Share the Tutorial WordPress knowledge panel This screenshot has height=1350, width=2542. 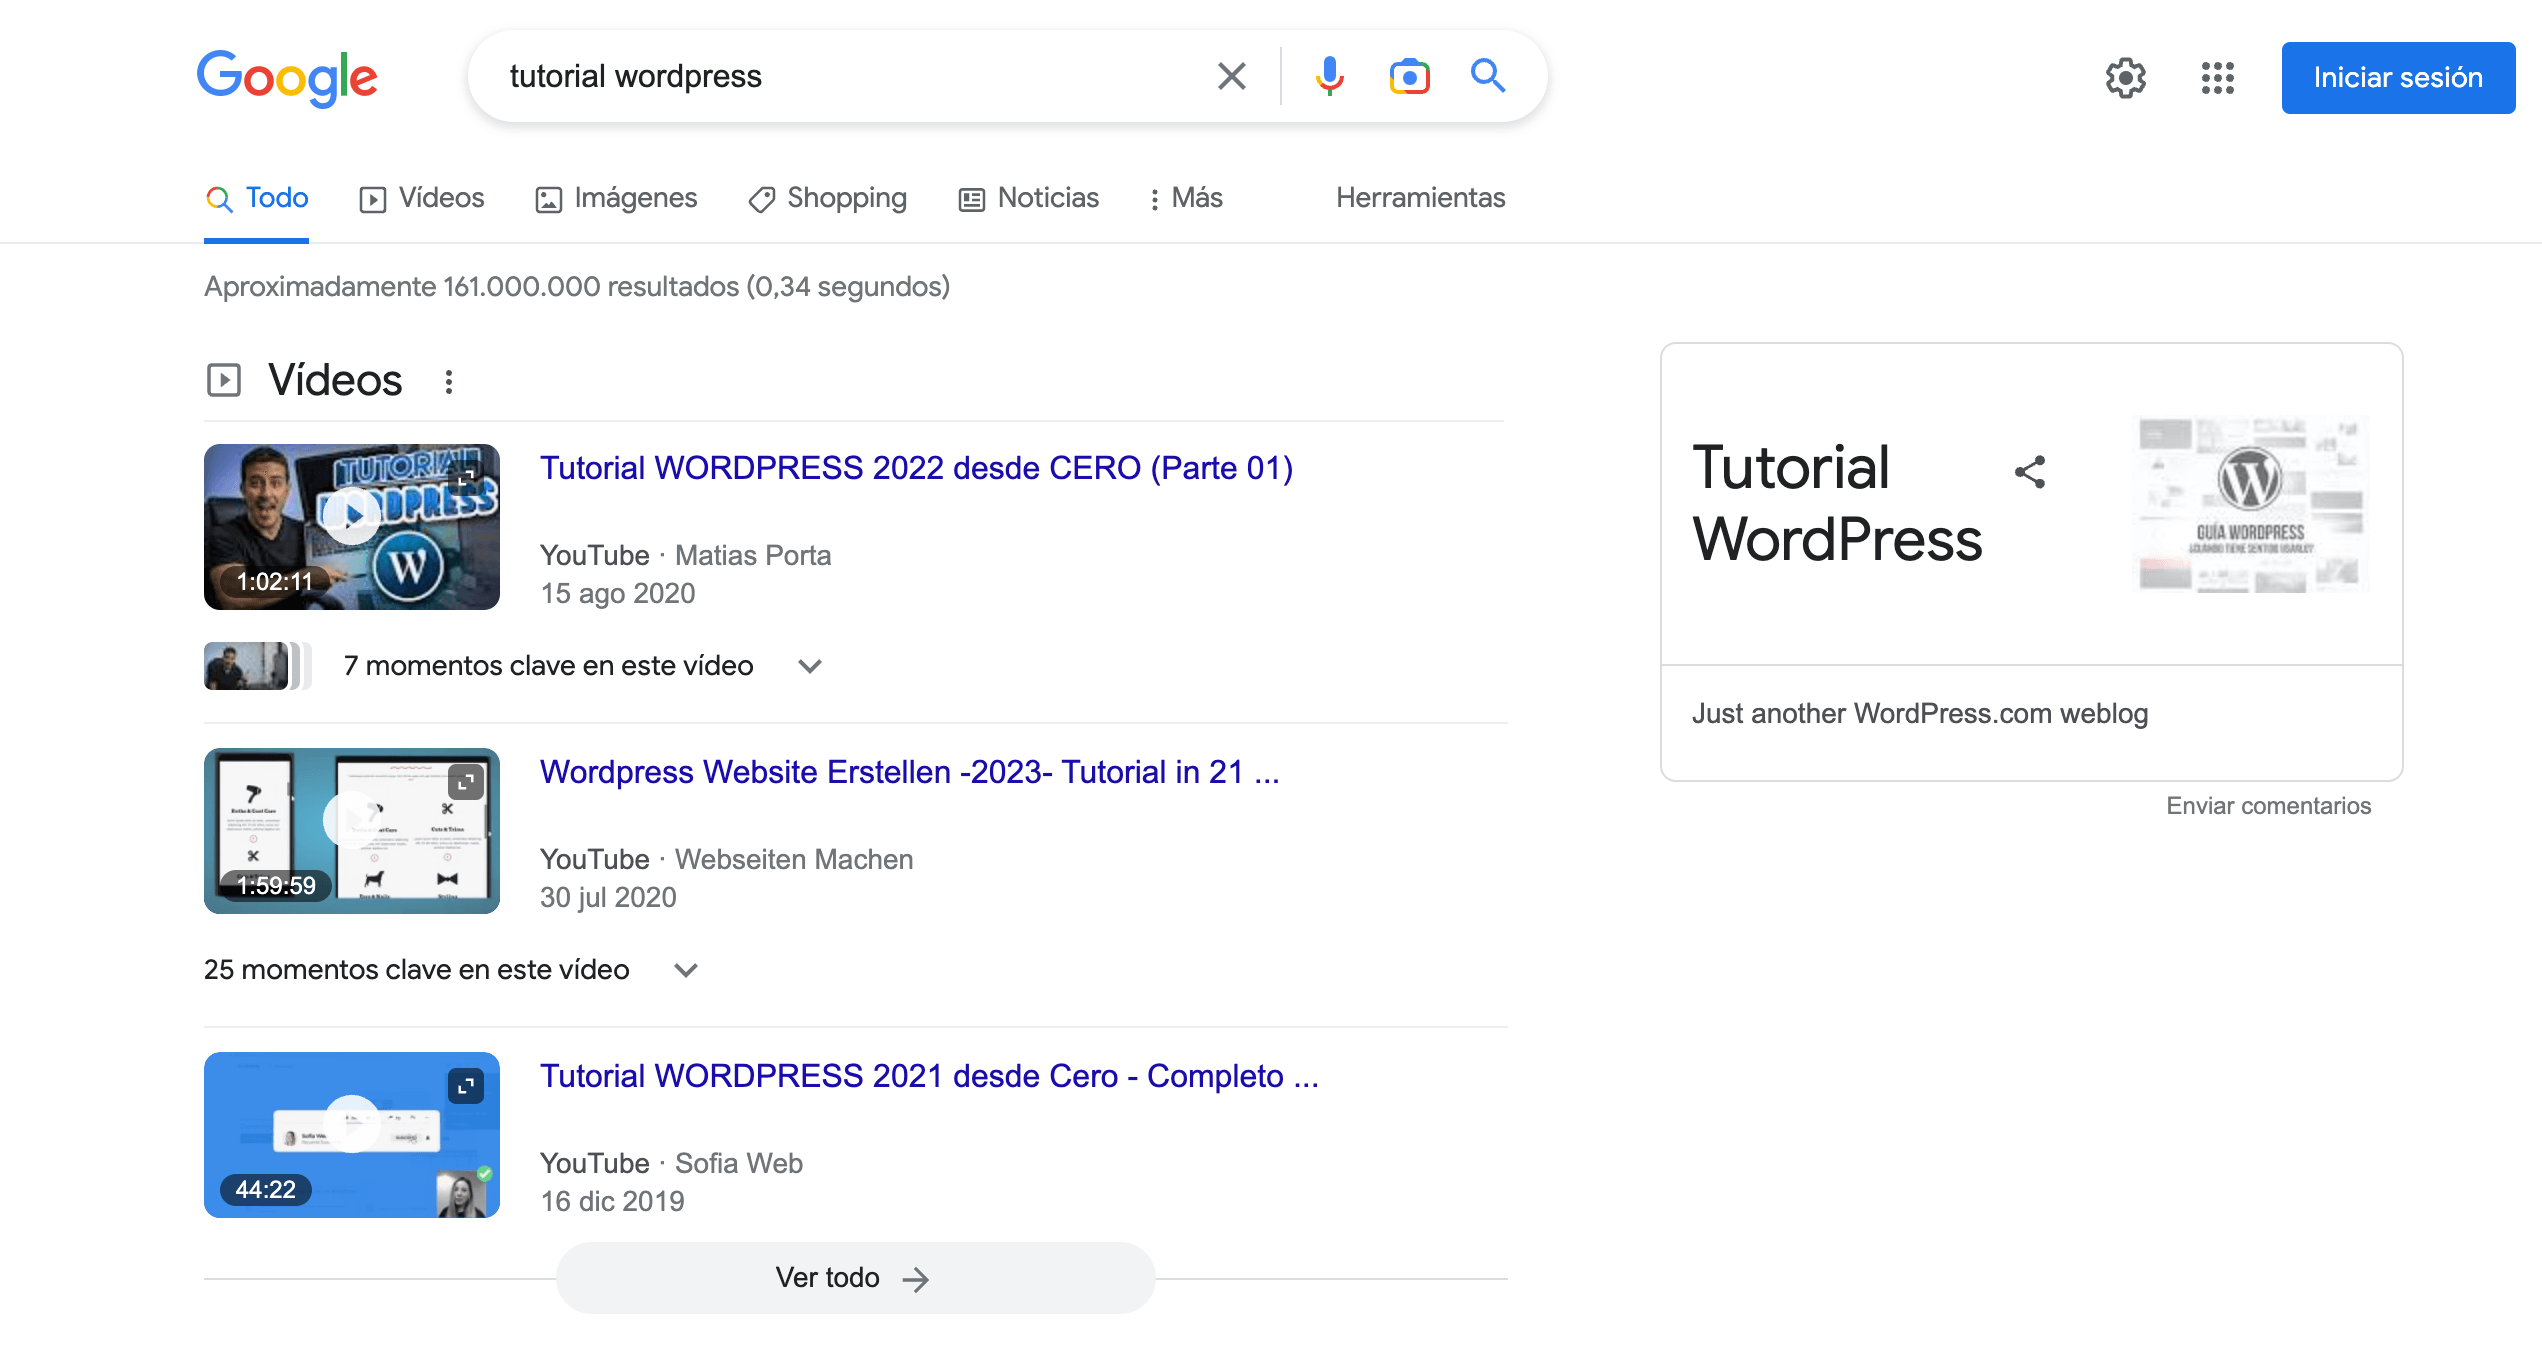[2029, 472]
